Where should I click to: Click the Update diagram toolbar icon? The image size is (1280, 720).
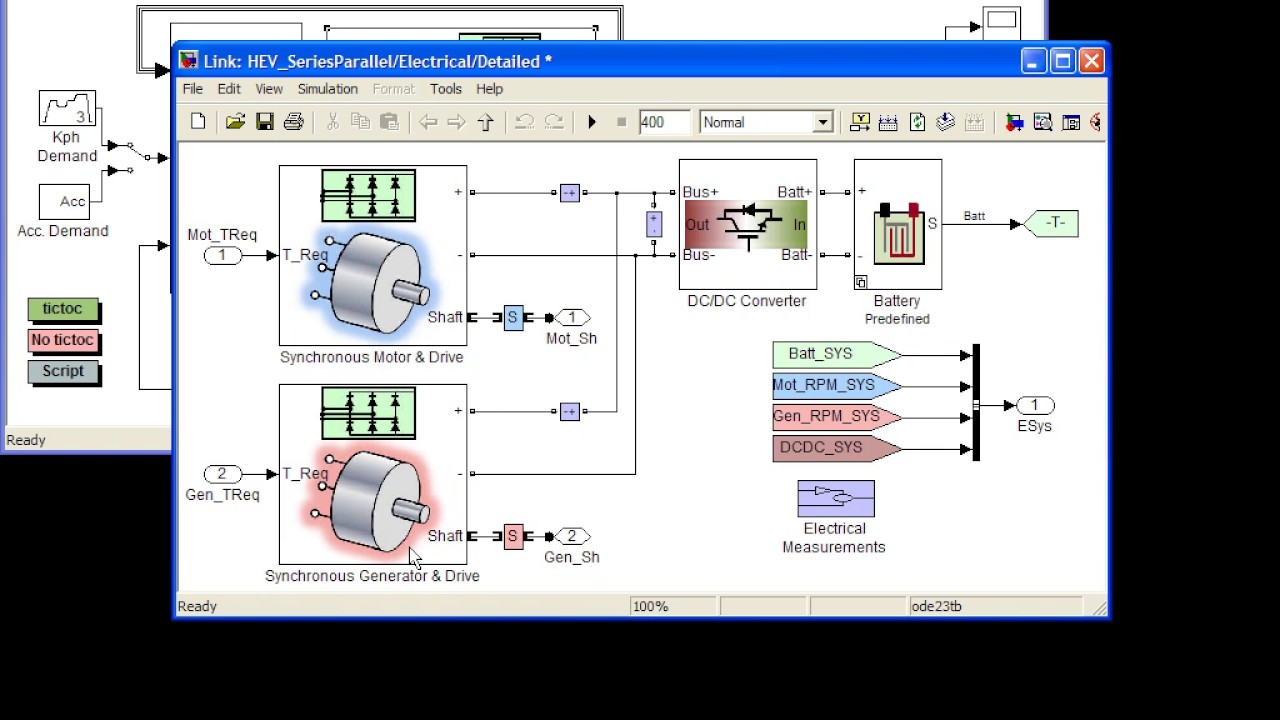point(917,122)
